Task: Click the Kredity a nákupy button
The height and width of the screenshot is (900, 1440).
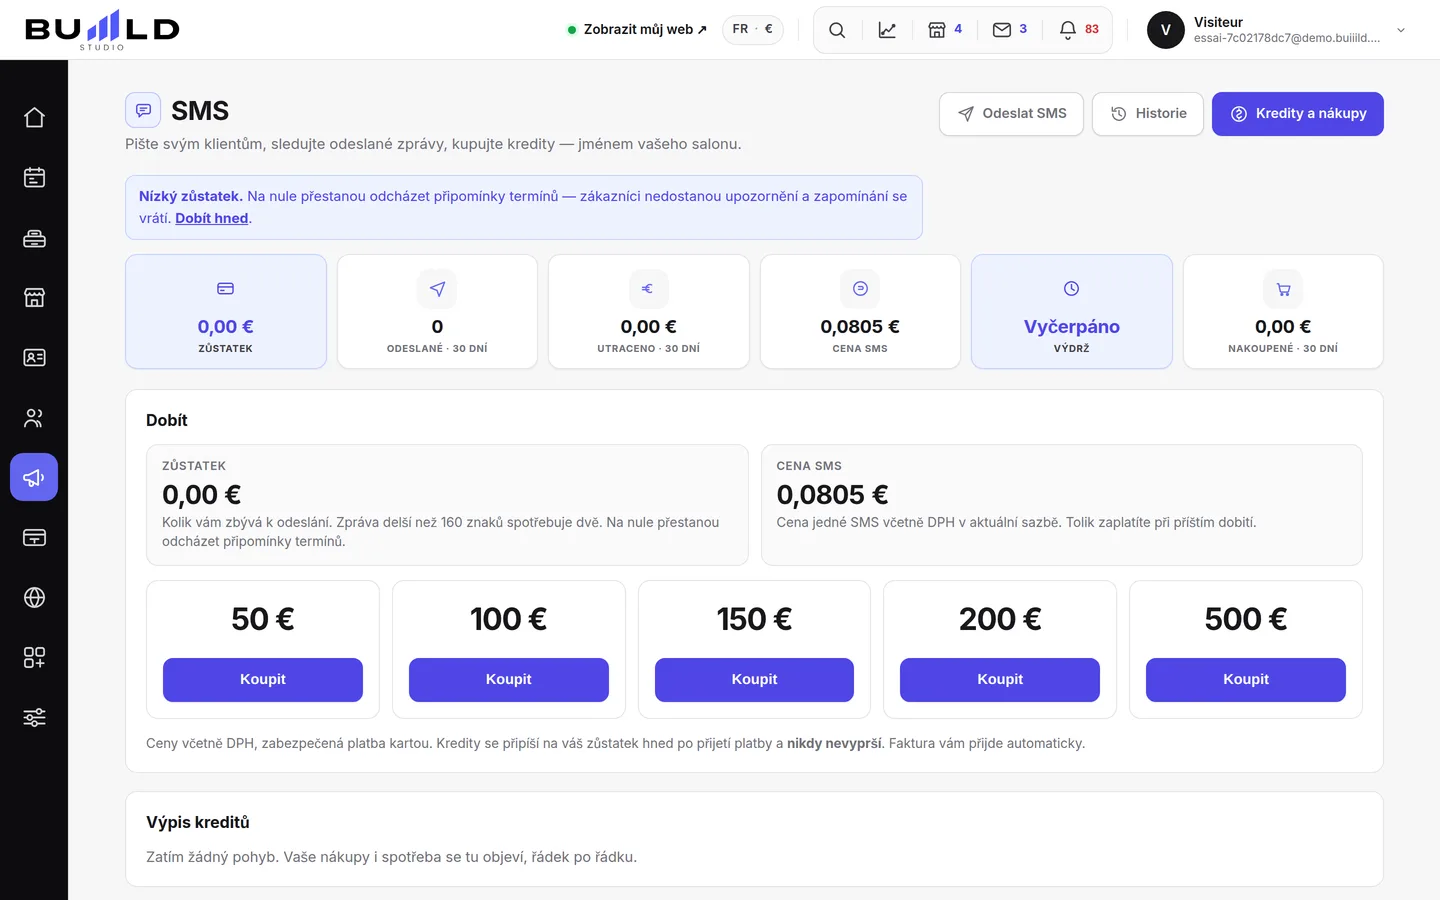Action: [x=1298, y=114]
